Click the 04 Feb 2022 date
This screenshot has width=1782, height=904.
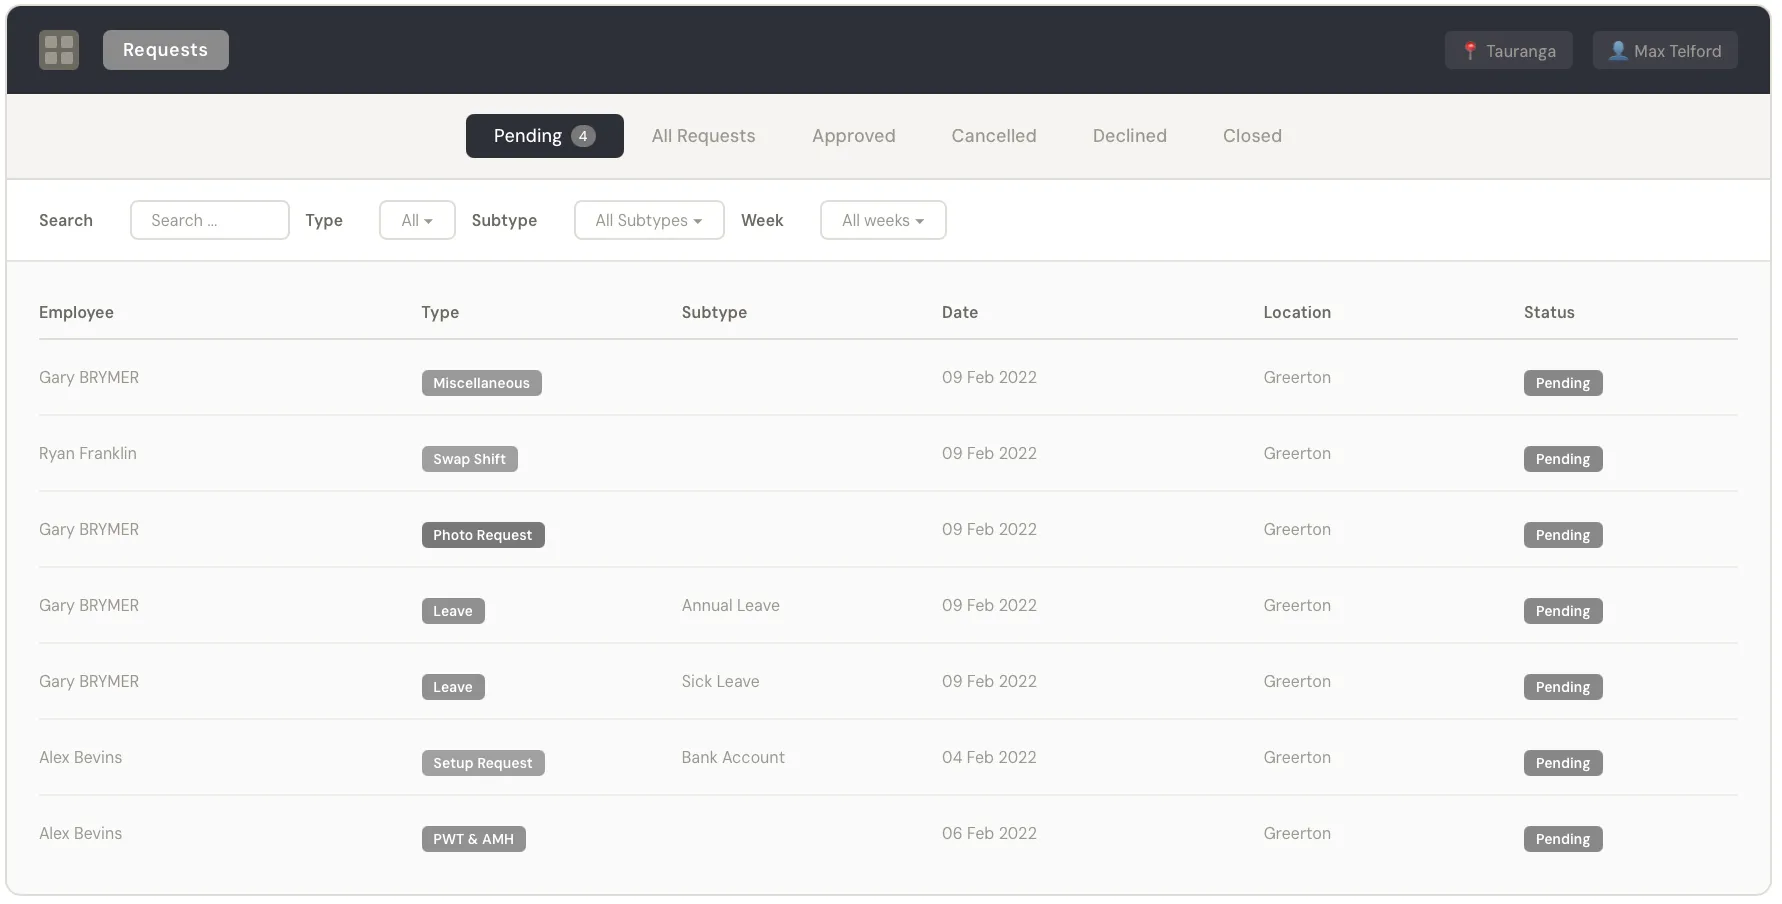pos(989,757)
